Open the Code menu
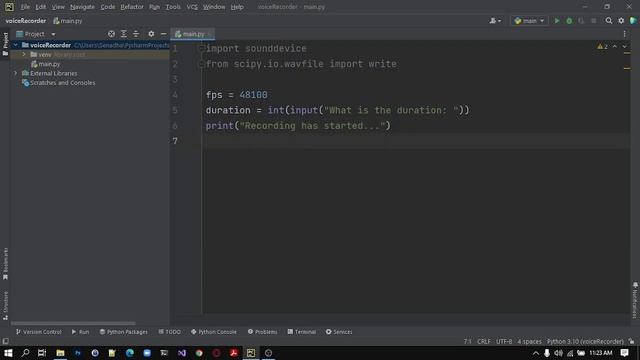The width and height of the screenshot is (640, 360). (x=108, y=7)
